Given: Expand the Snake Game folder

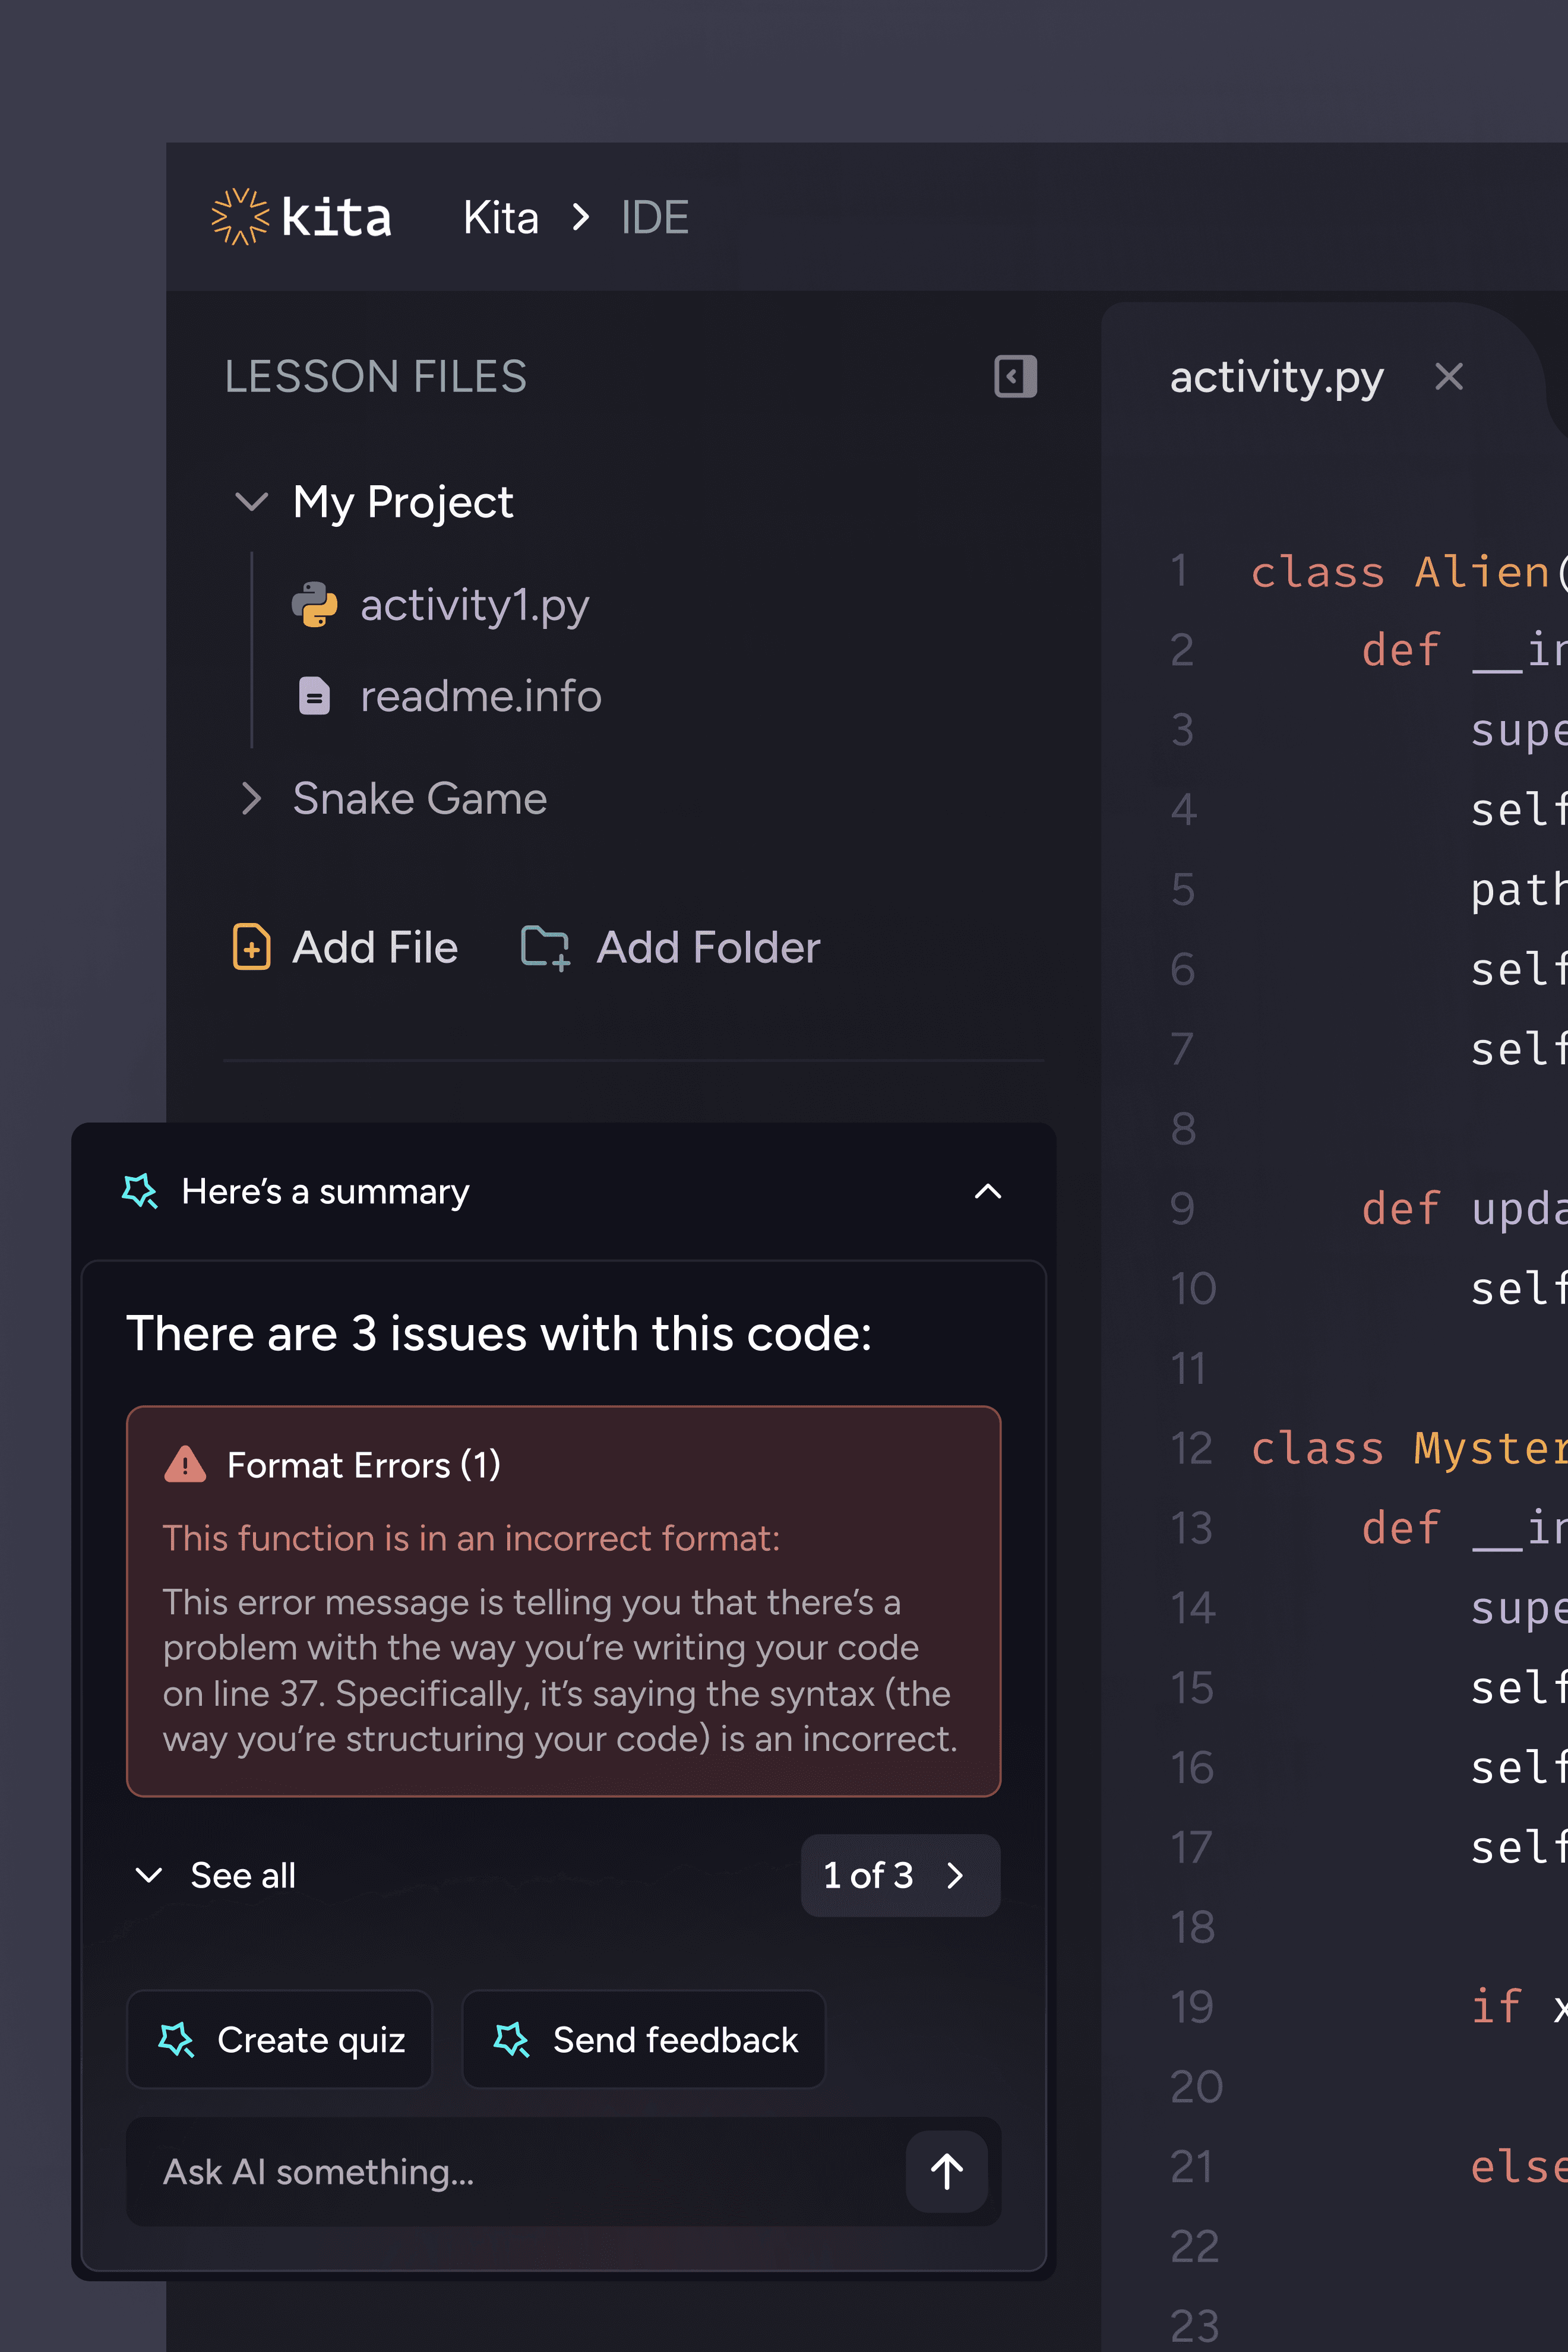Looking at the screenshot, I should [x=251, y=799].
